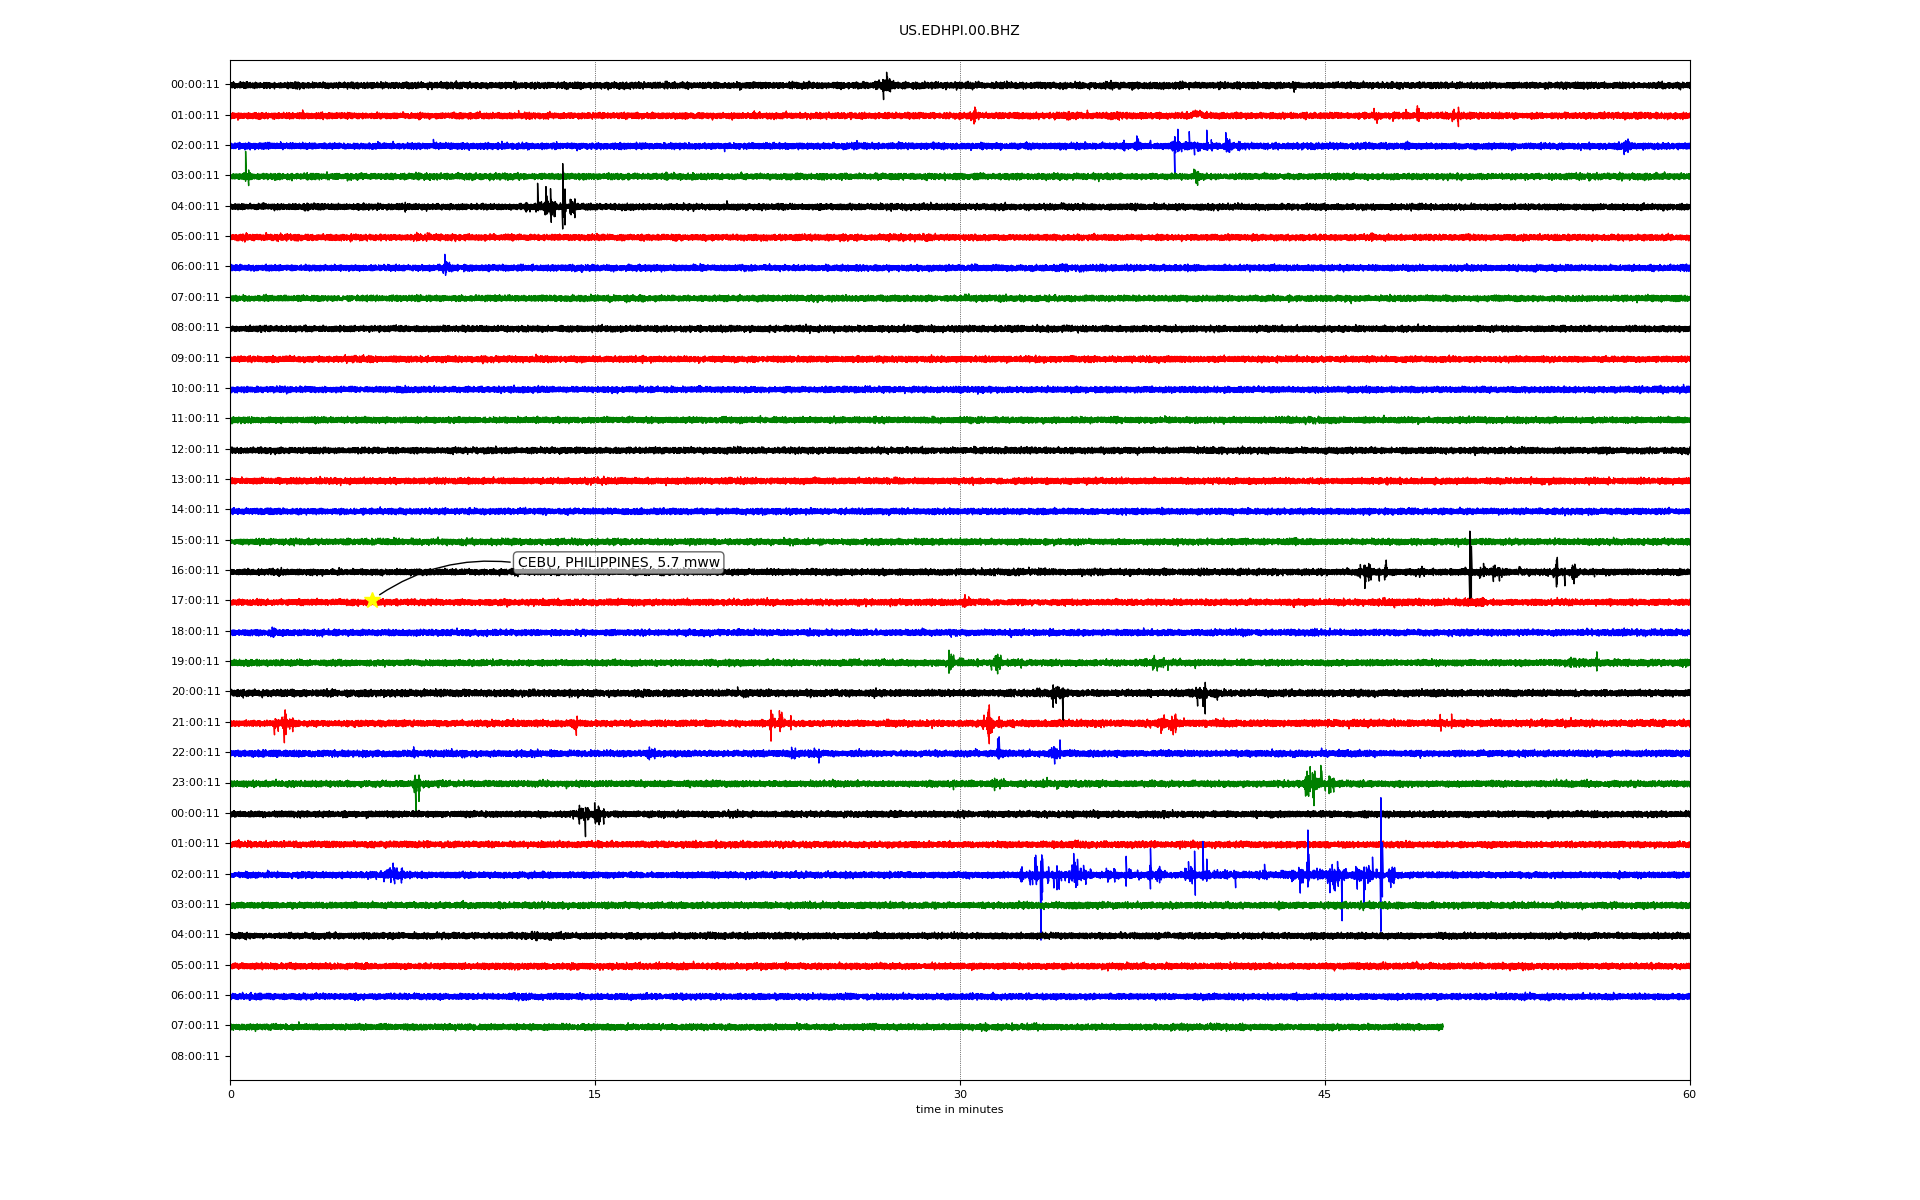Viewport: 1920px width, 1200px height.
Task: Click the 0 tick on the x-axis
Action: [x=231, y=1095]
